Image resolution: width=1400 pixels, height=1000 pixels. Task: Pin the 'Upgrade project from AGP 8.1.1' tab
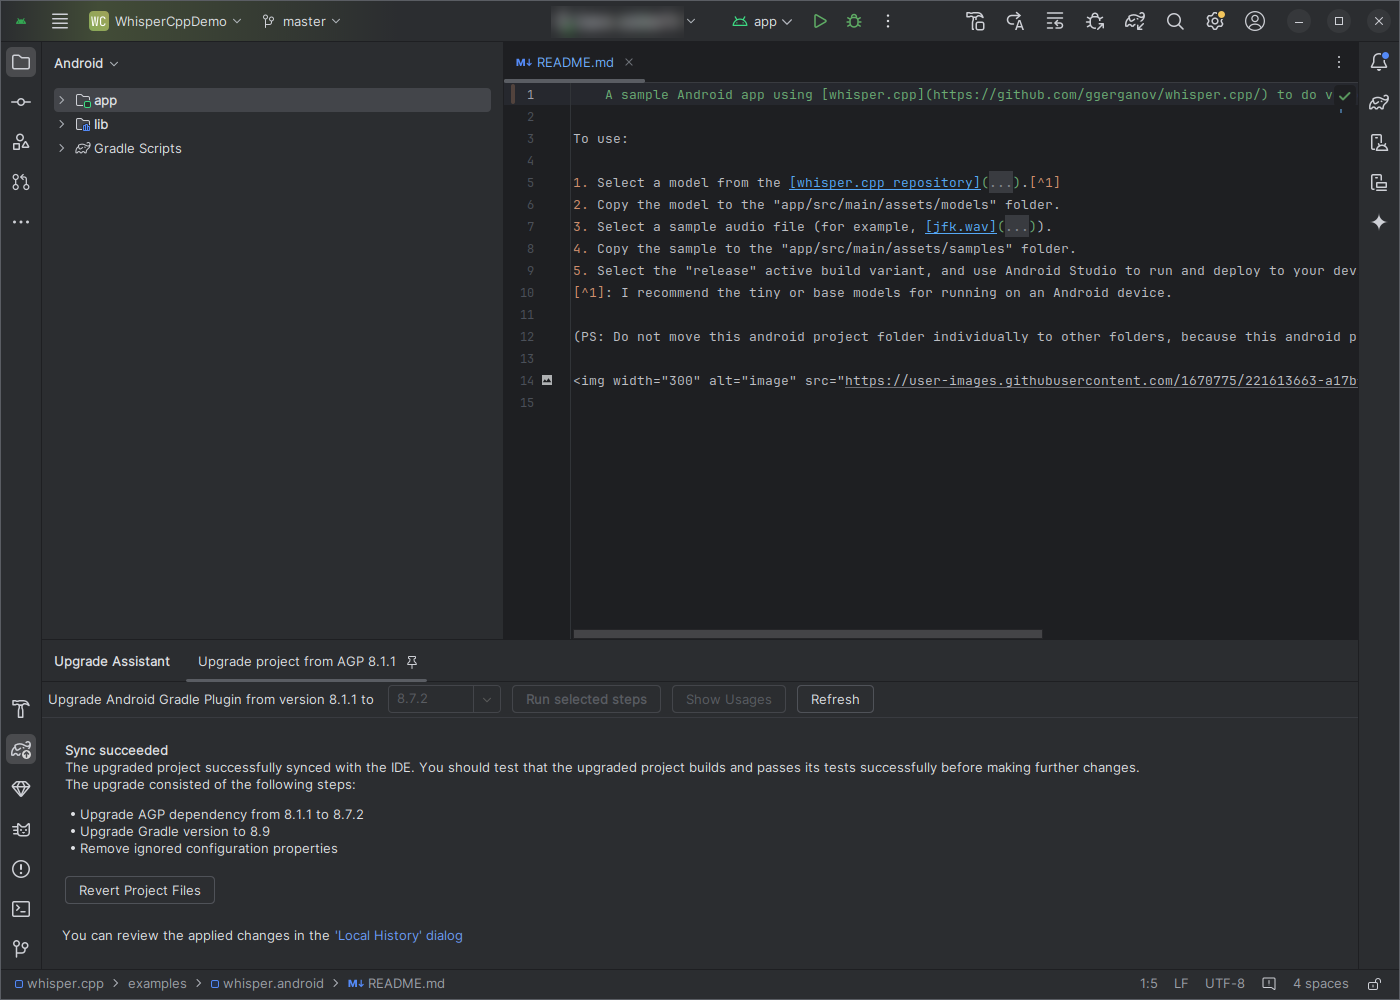coord(412,661)
